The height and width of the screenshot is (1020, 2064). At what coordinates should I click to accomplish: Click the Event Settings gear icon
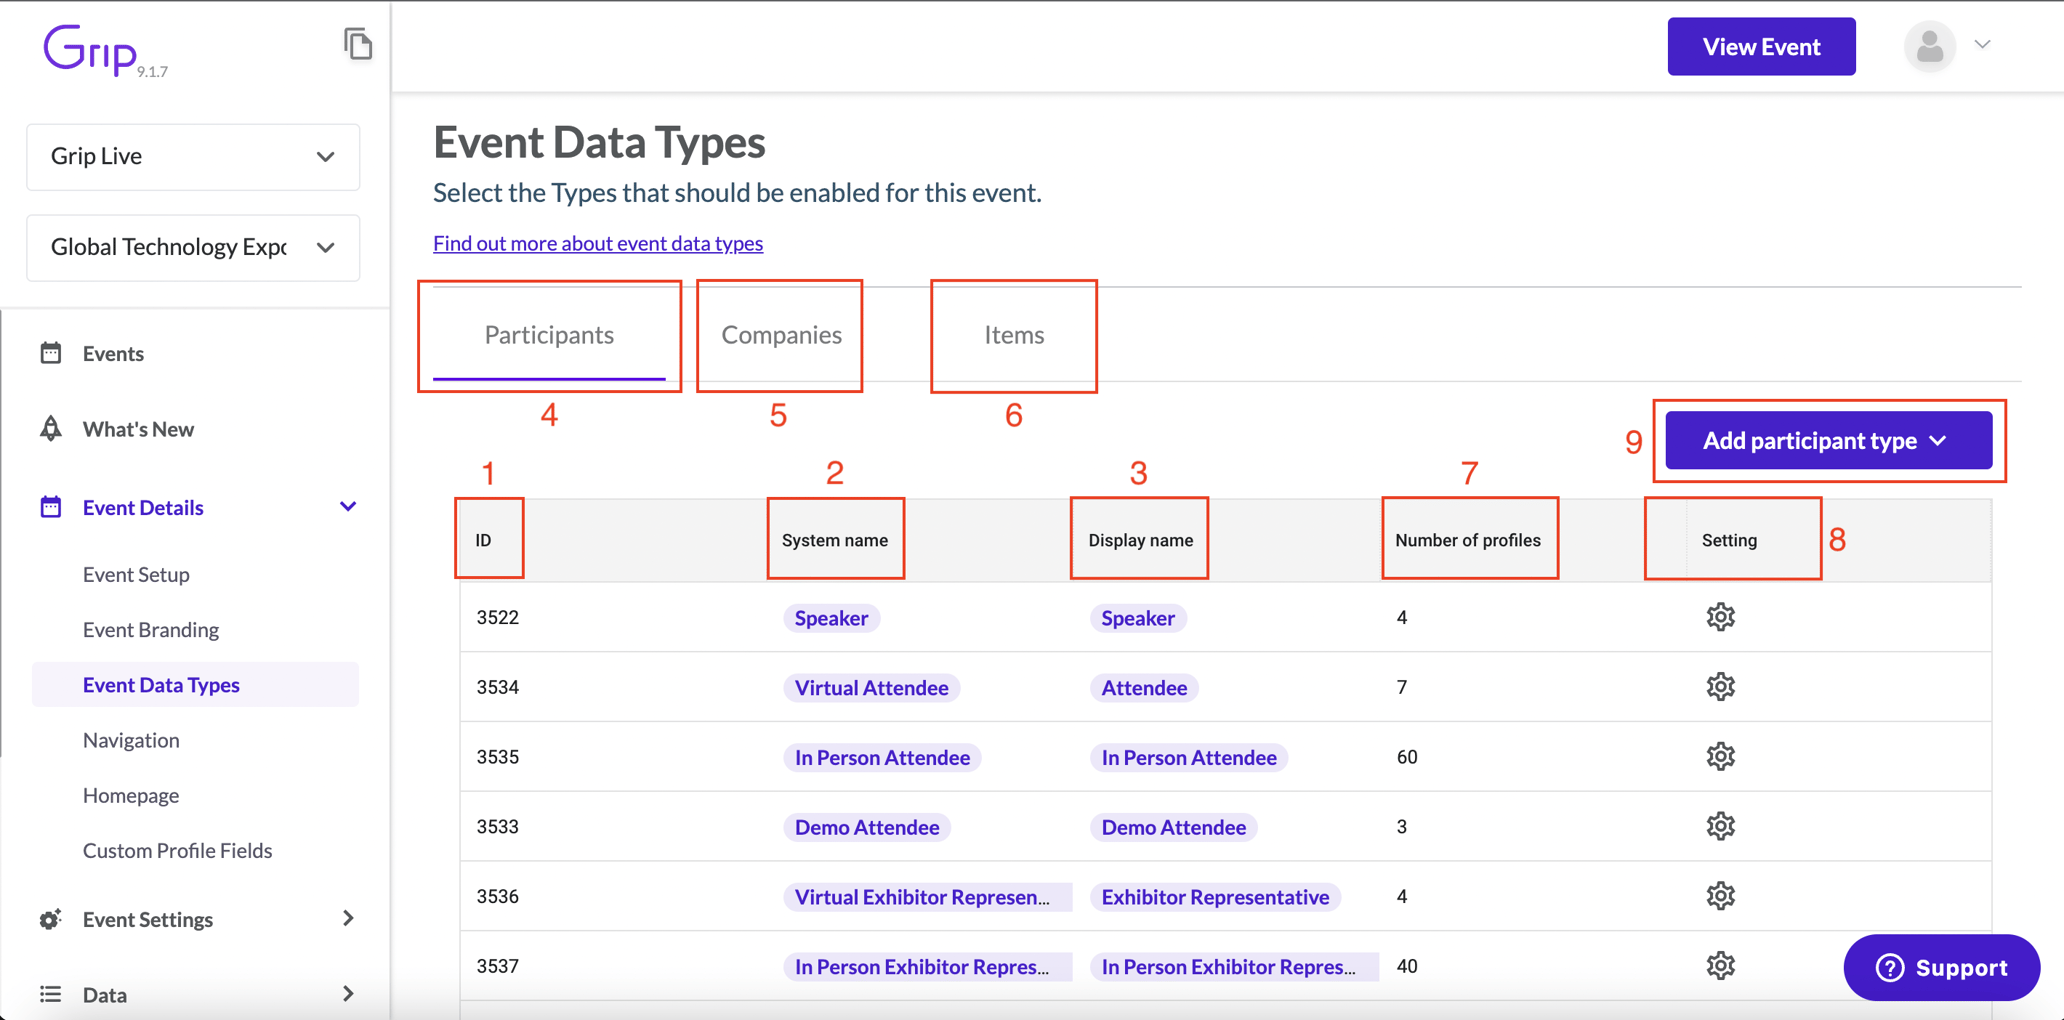click(50, 919)
